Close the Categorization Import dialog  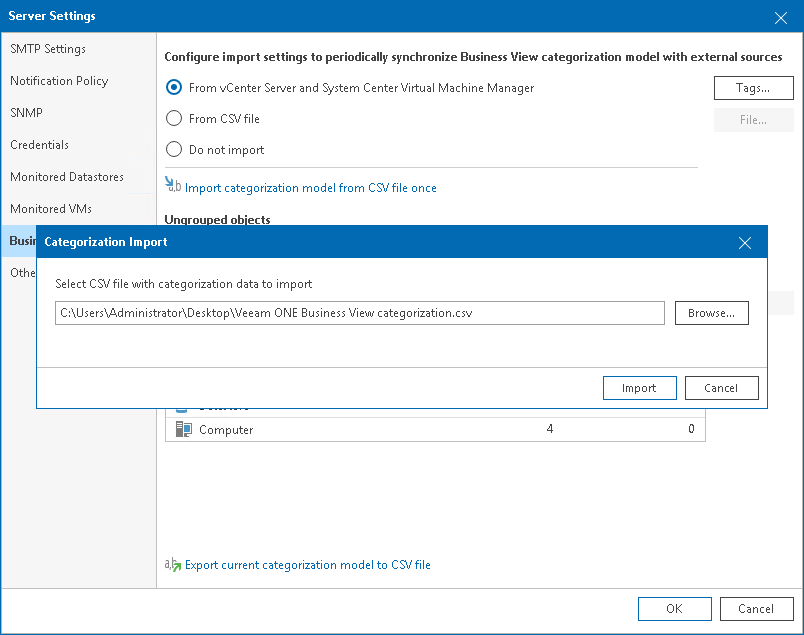tap(744, 242)
